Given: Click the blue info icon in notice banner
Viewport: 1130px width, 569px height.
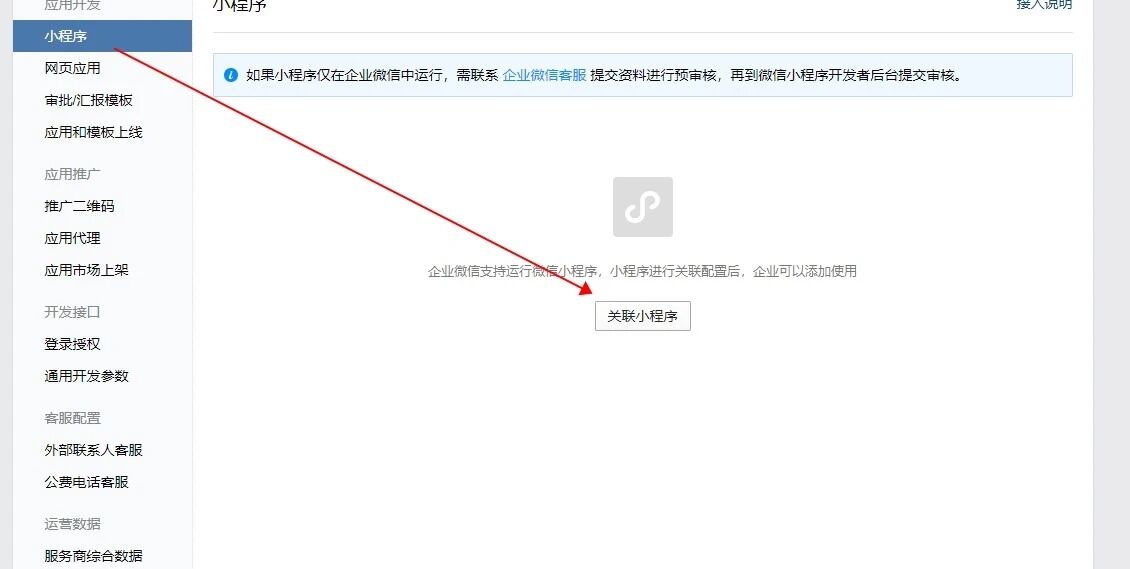Looking at the screenshot, I should pyautogui.click(x=231, y=75).
